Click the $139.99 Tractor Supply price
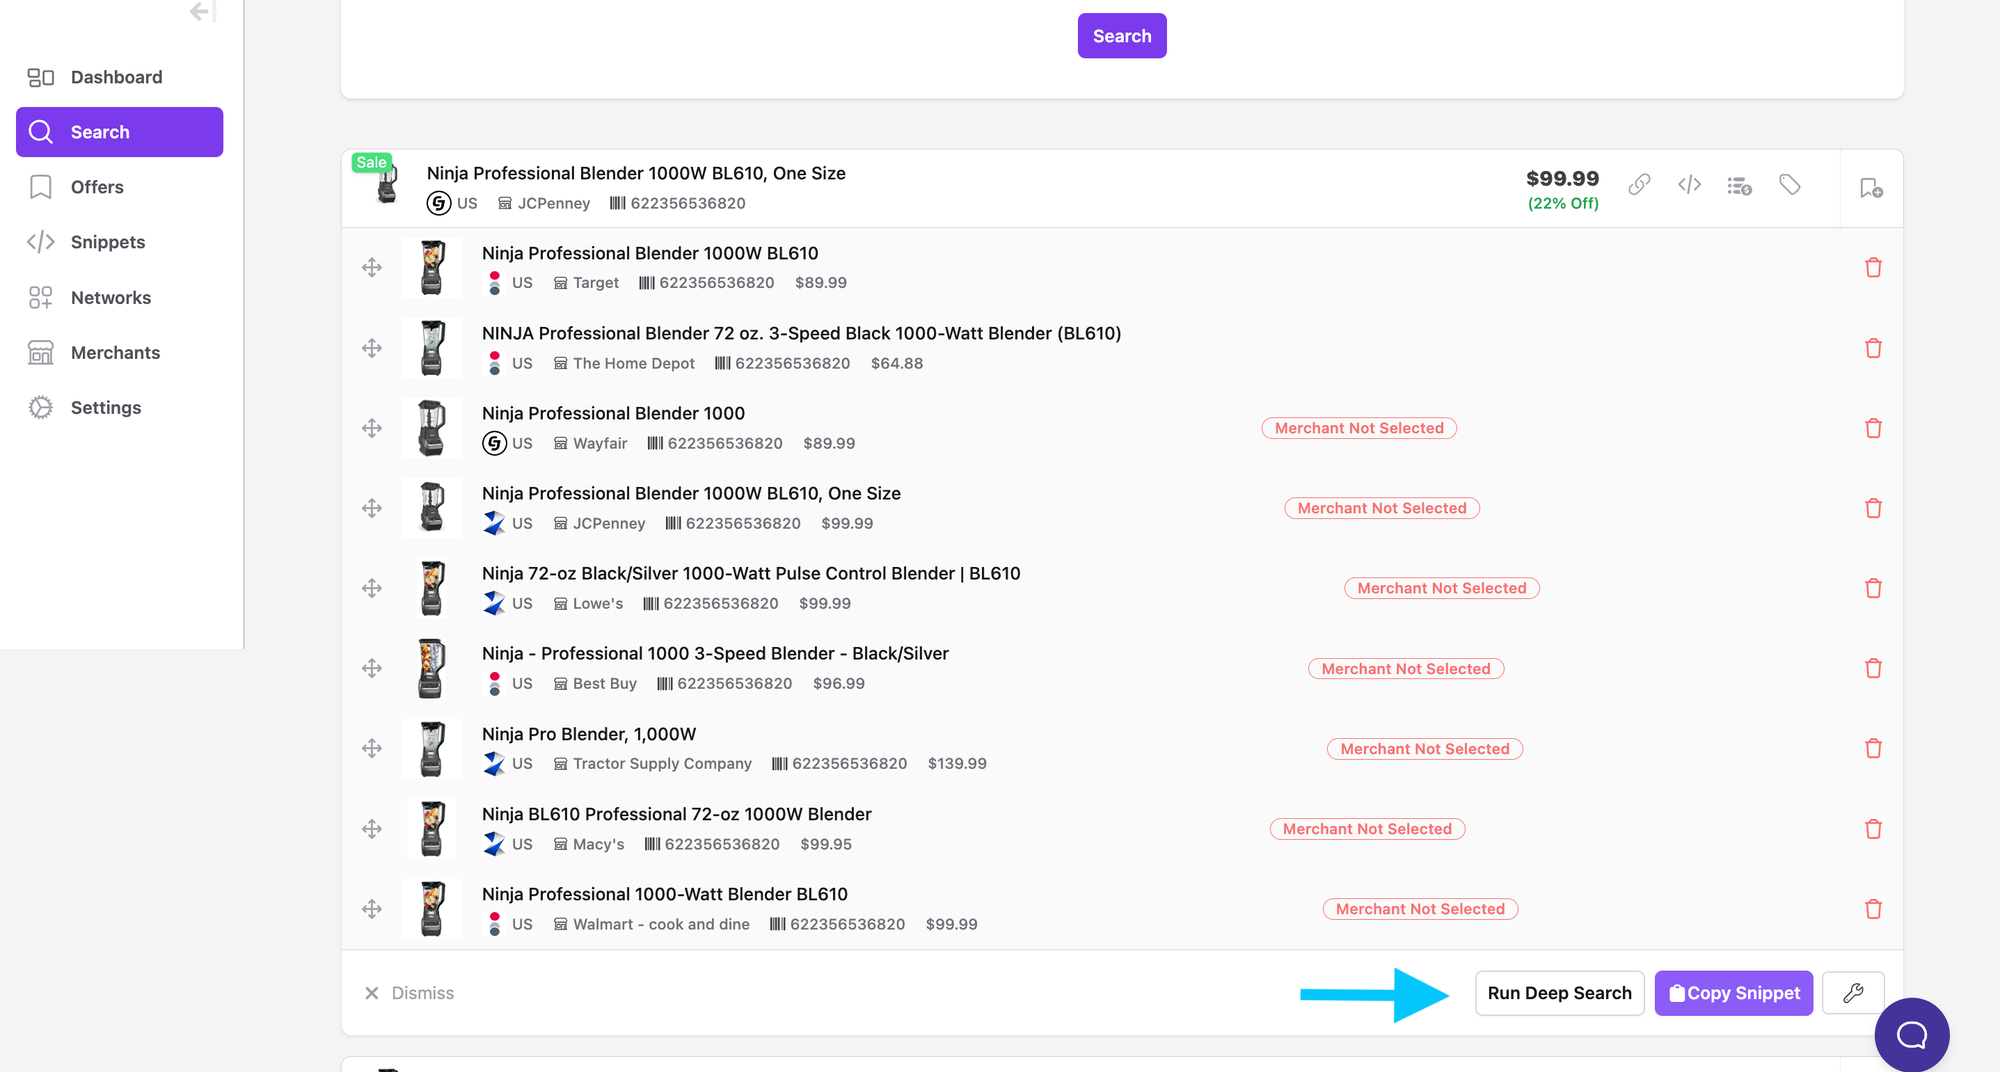The width and height of the screenshot is (2000, 1072). 957,763
